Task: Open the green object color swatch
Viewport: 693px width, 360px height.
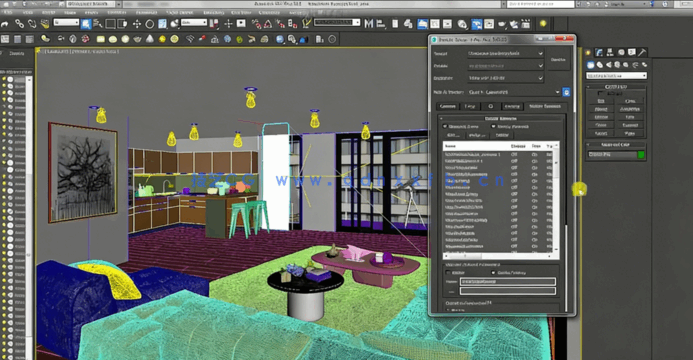Action: click(x=641, y=155)
